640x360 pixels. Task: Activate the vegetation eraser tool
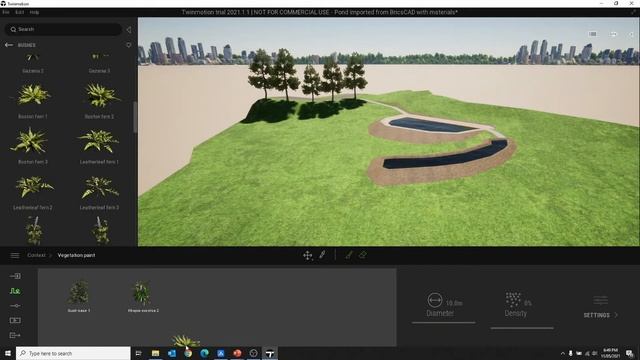pyautogui.click(x=362, y=255)
